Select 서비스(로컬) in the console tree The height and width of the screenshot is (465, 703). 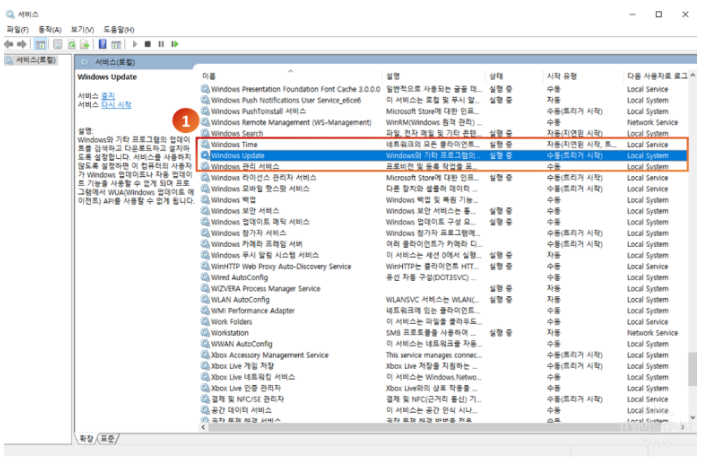pos(36,60)
